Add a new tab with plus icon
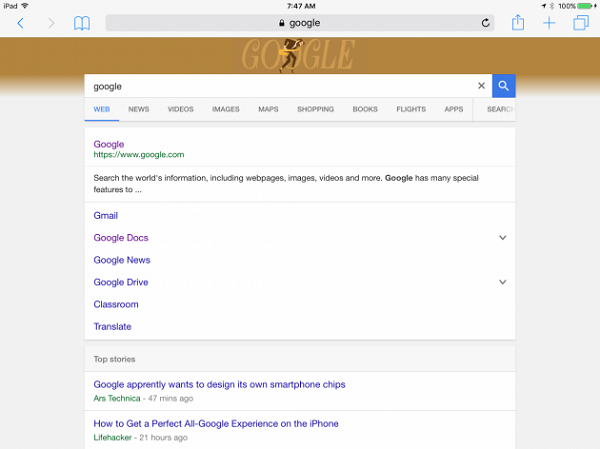Viewport: 600px width, 449px height. (549, 23)
